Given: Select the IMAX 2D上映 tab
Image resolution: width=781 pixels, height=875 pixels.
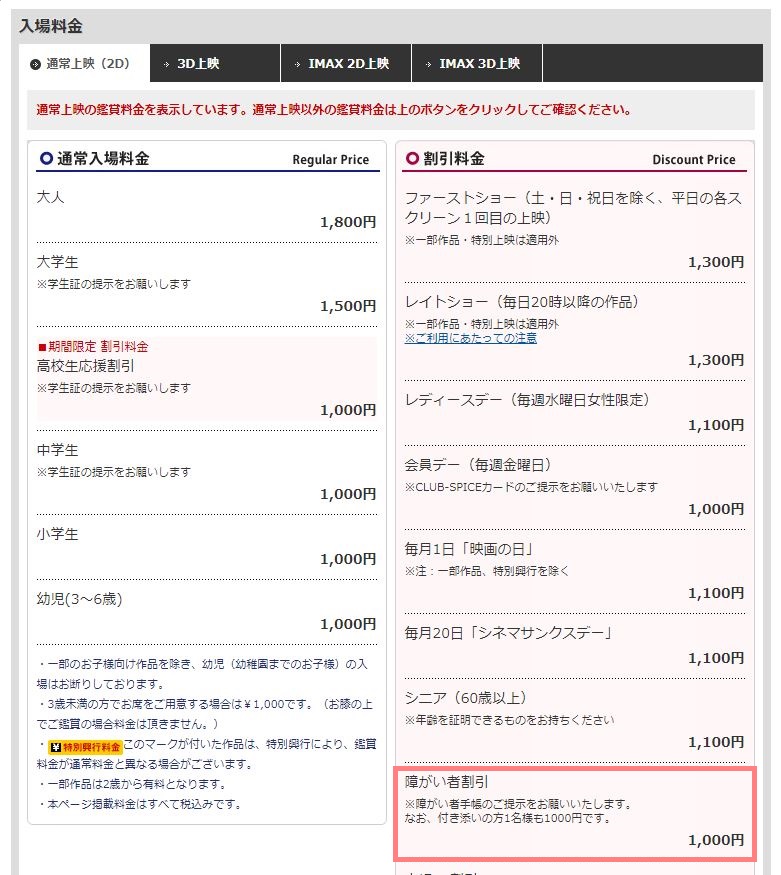Looking at the screenshot, I should [x=348, y=63].
